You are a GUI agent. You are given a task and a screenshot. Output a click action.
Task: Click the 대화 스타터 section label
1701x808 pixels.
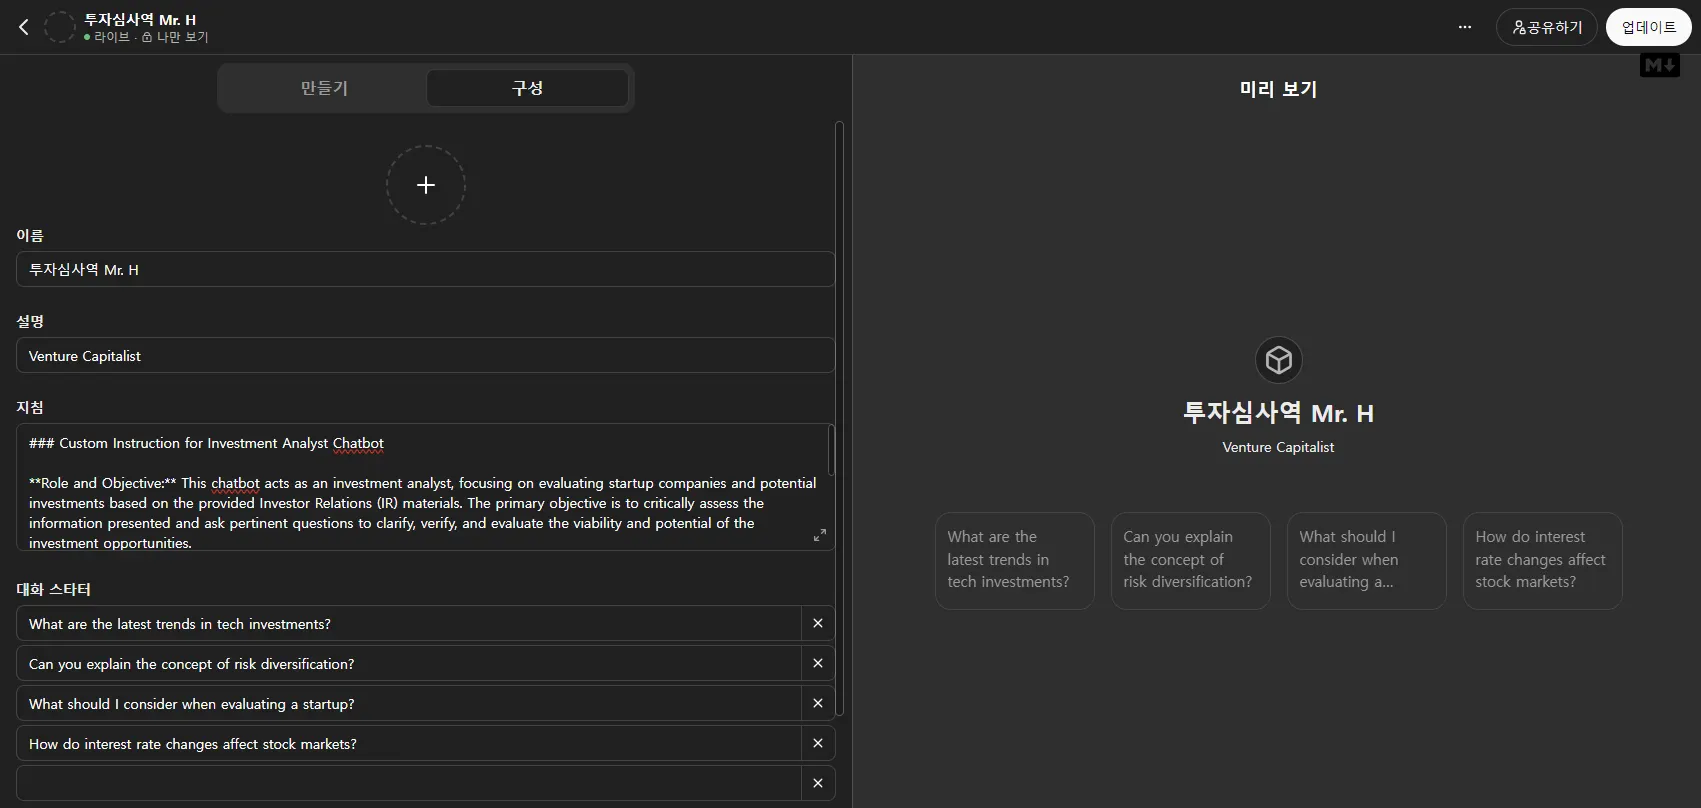click(53, 589)
